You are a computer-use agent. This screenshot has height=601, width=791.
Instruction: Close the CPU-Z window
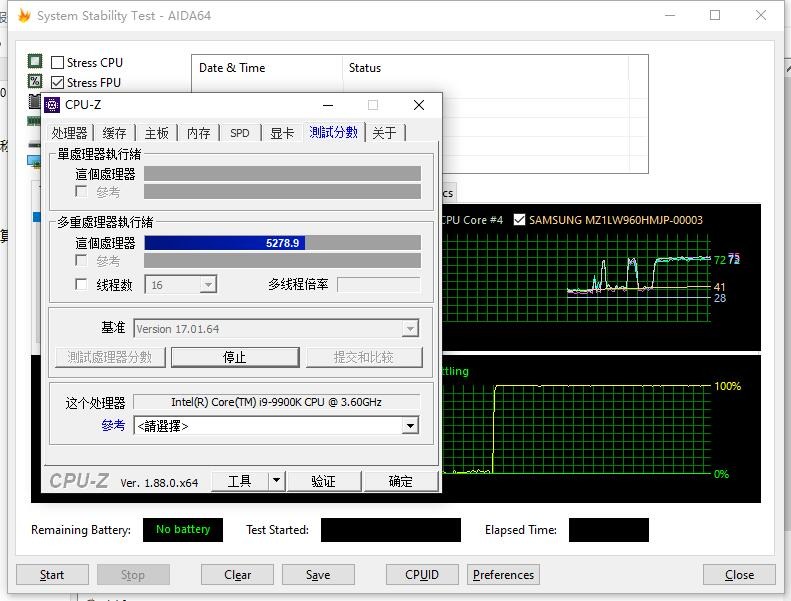(419, 105)
